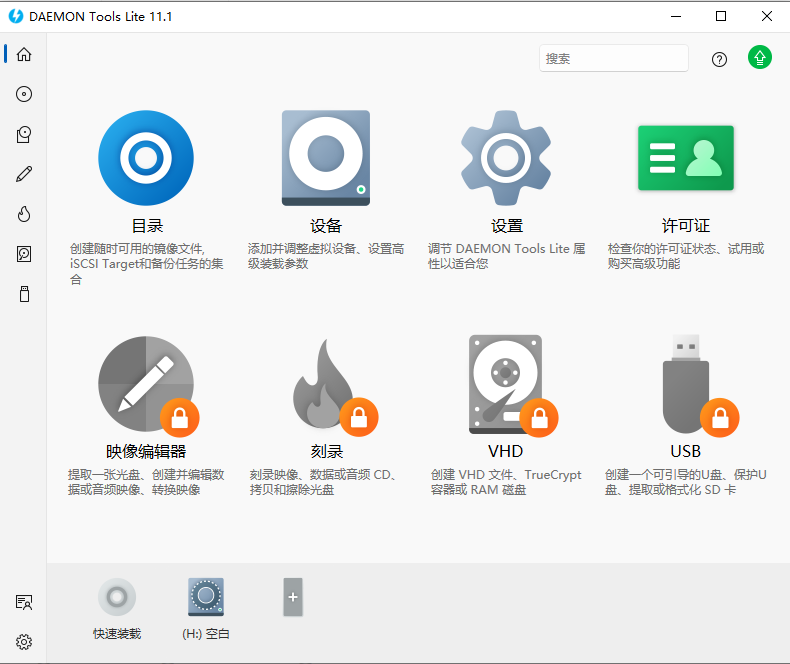Click the 目录 title text

(x=147, y=226)
